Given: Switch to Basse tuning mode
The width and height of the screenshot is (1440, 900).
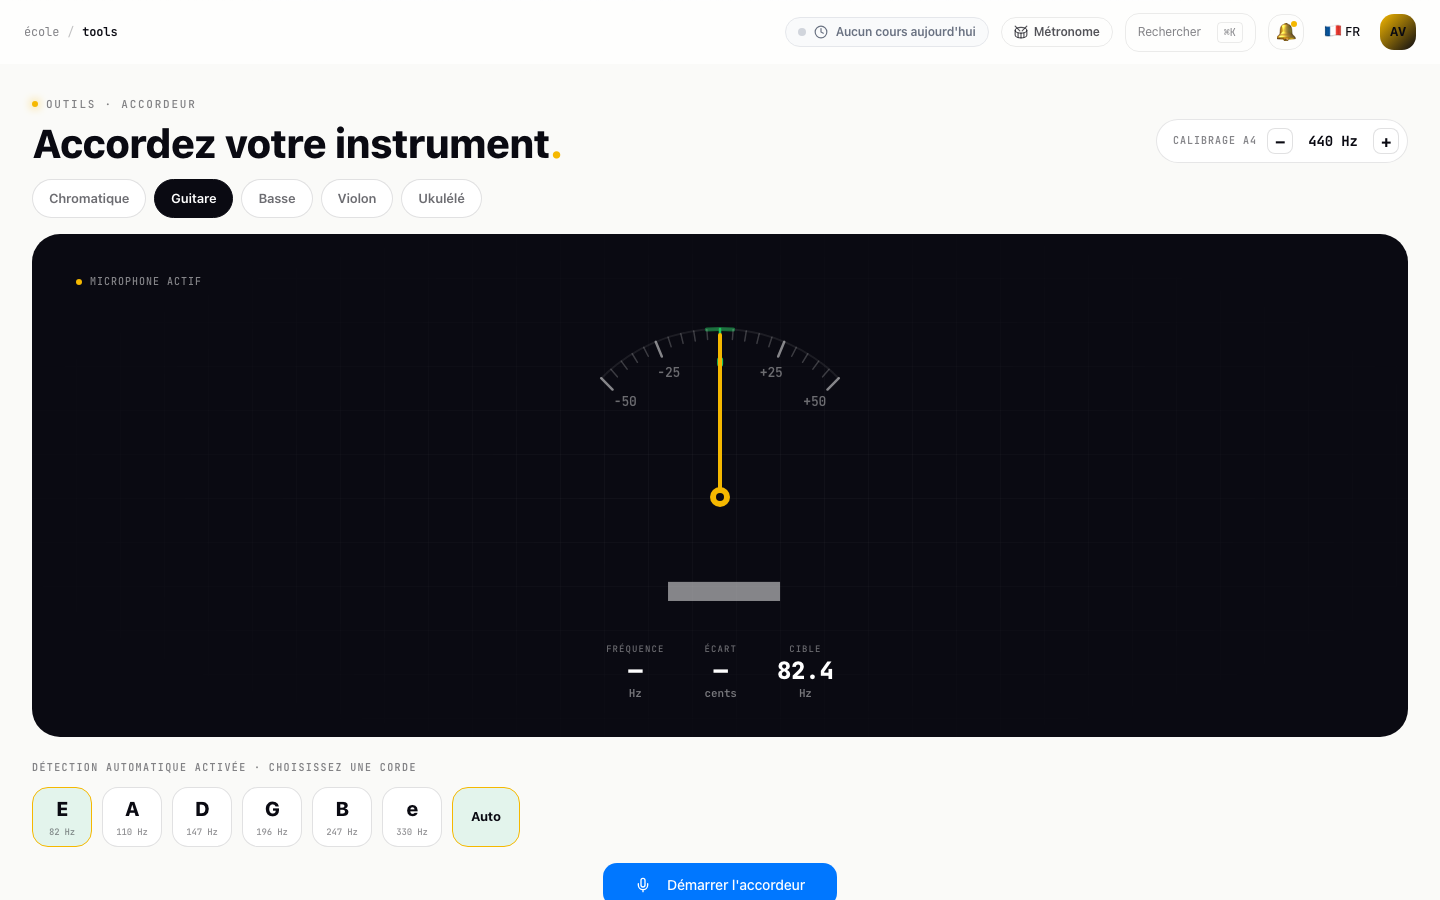Looking at the screenshot, I should (x=277, y=198).
